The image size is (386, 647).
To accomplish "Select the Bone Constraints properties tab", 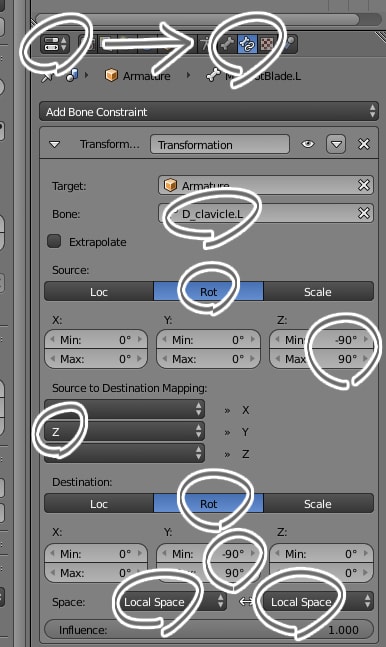I will click(x=247, y=44).
